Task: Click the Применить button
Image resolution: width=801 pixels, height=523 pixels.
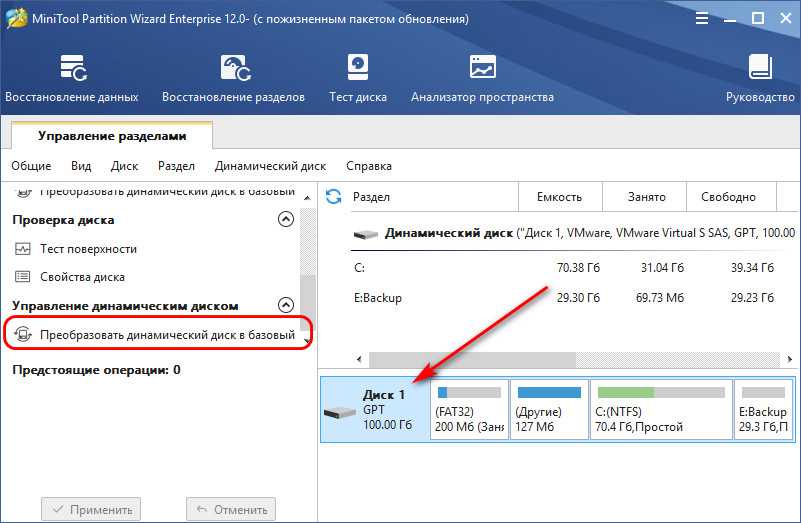Action: (91, 509)
